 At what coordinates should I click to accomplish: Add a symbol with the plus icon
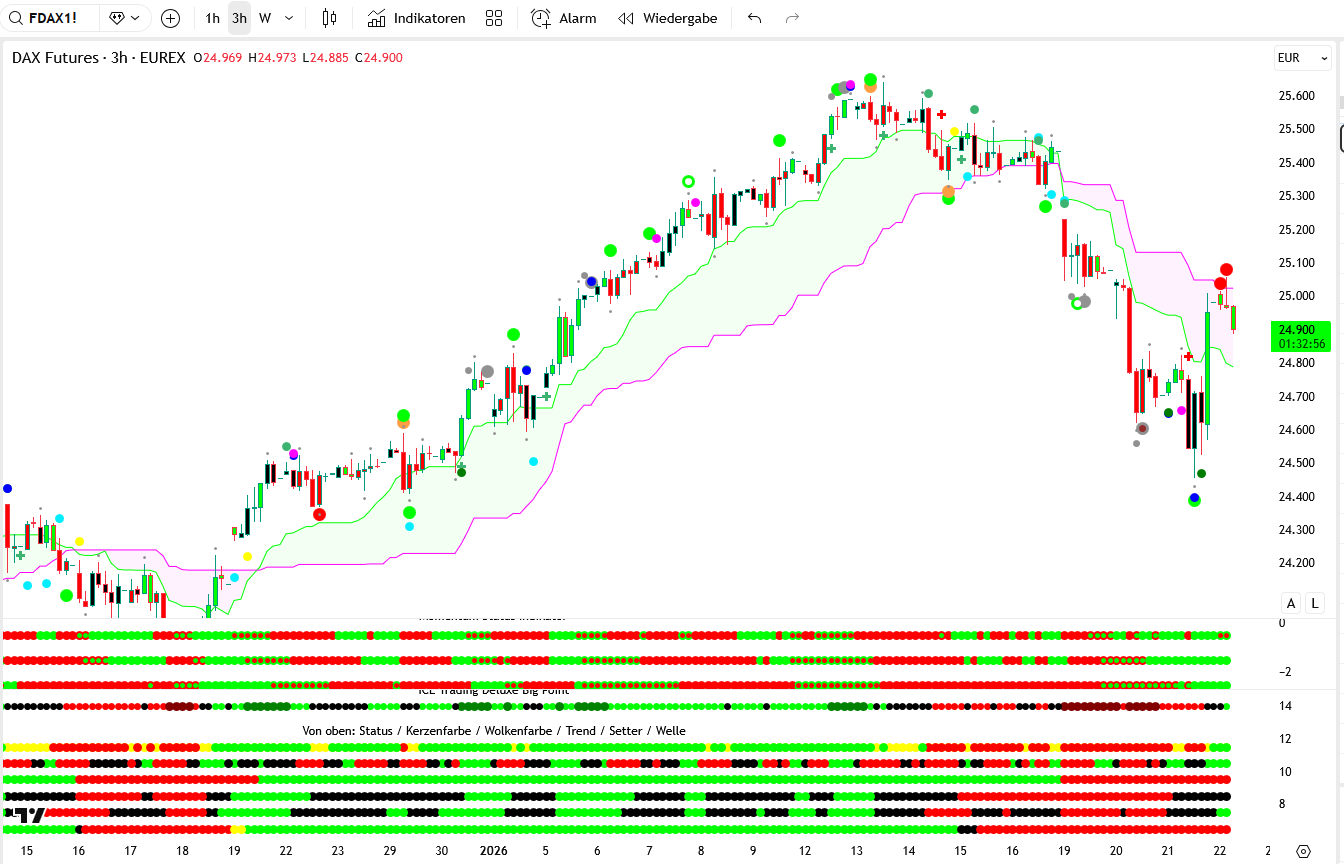(x=171, y=18)
